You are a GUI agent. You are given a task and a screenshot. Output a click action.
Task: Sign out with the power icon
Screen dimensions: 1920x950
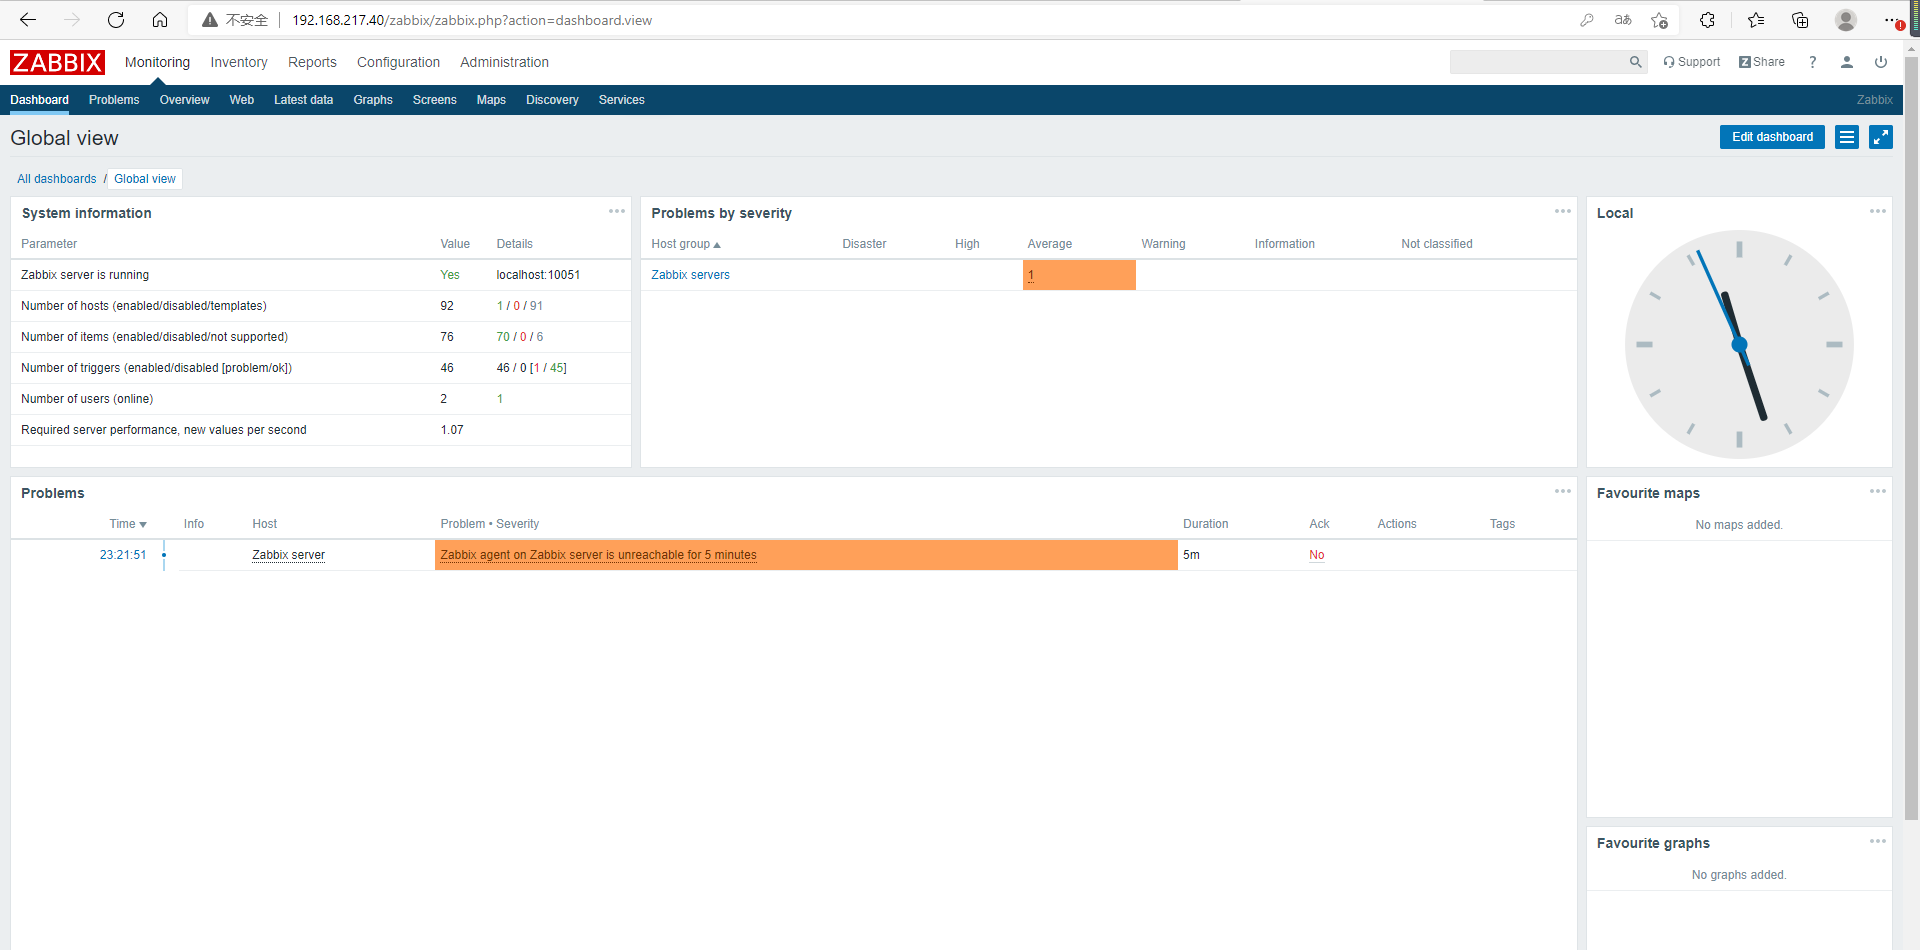1881,62
